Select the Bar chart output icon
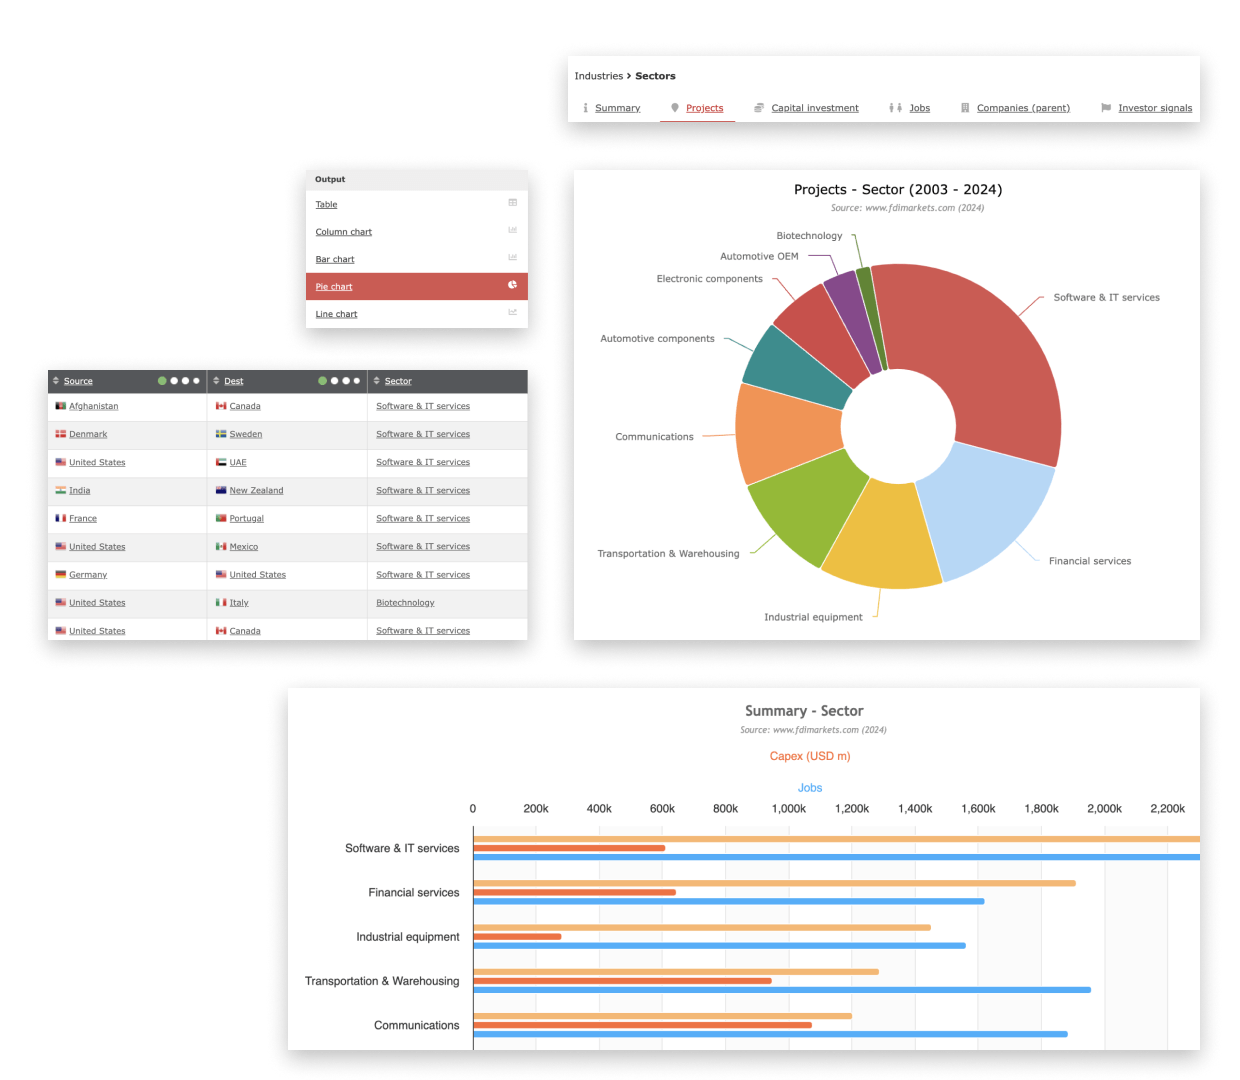This screenshot has width=1240, height=1080. coord(512,257)
